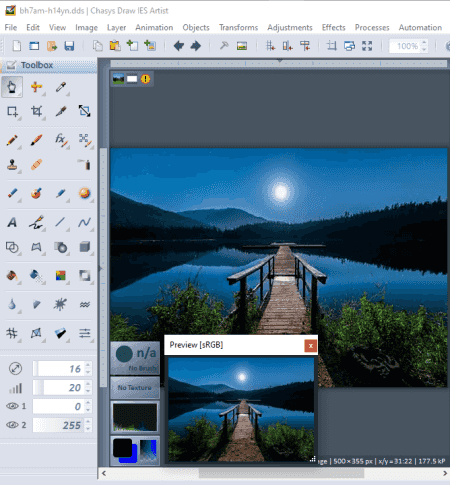Click the stepper arrows beside value 0
This screenshot has width=450, height=485.
[x=88, y=406]
